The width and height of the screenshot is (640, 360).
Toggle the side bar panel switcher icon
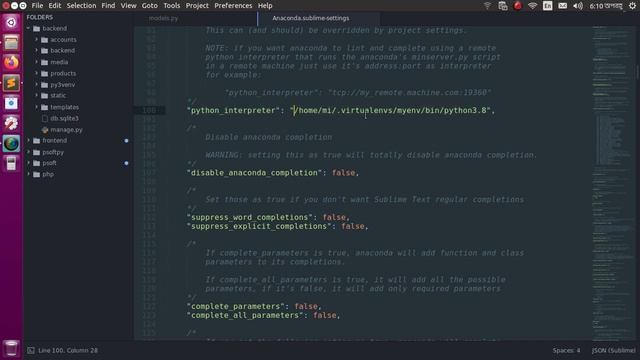(x=31, y=350)
